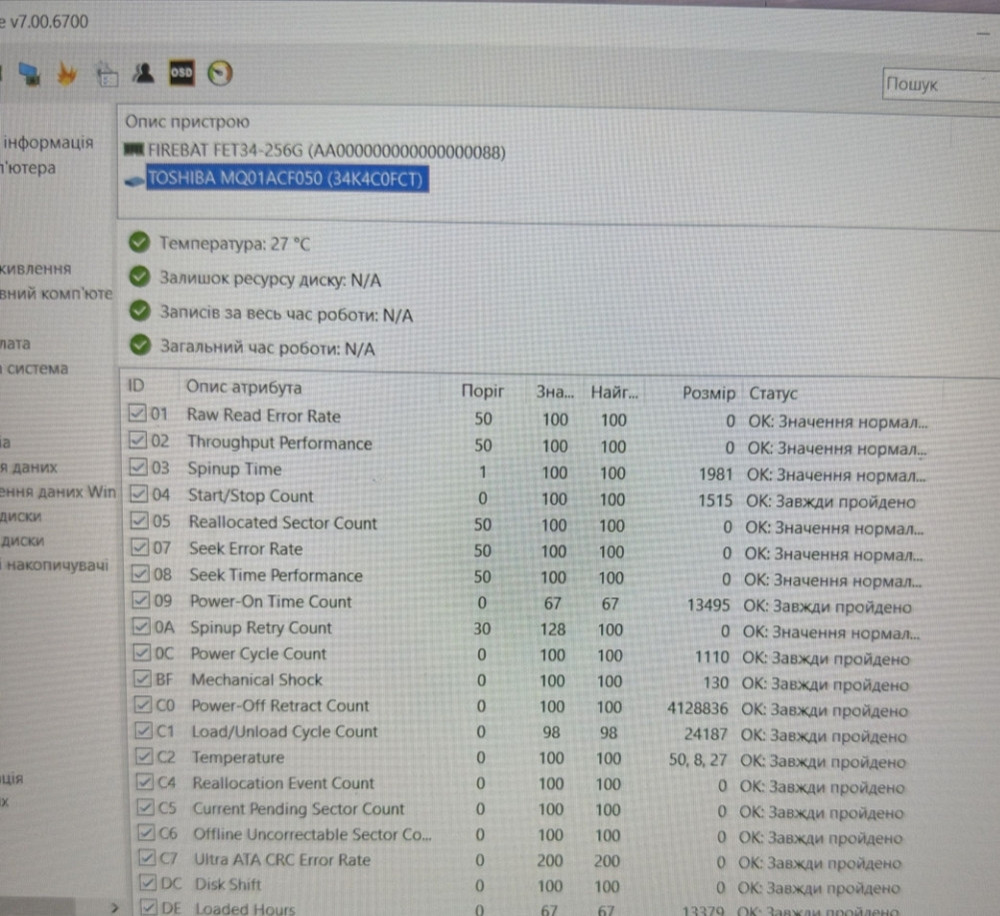Focus the Пошук search field
The width and height of the screenshot is (1000, 916).
point(938,85)
